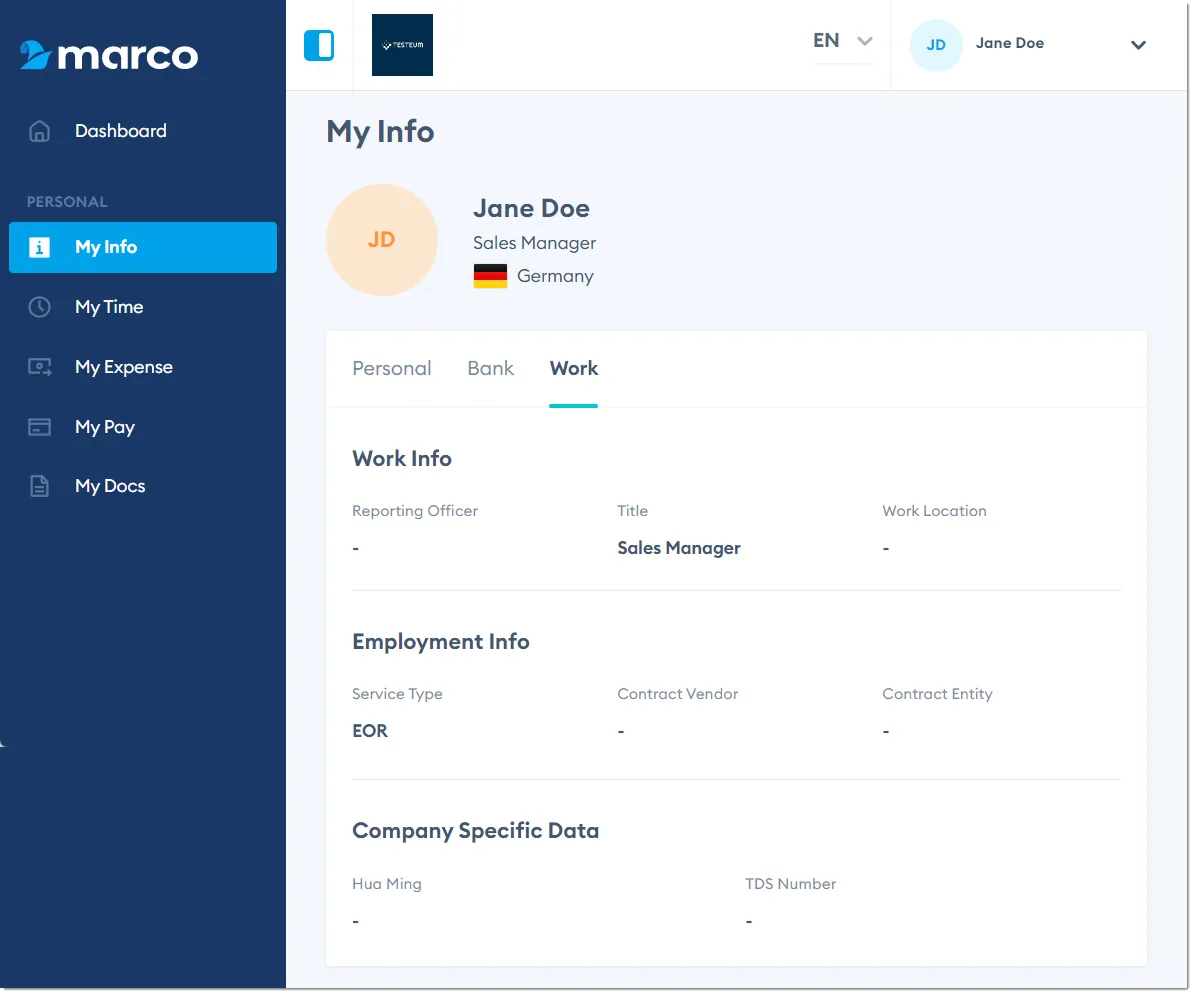This screenshot has width=1193, height=994.
Task: Click the JD avatar in header
Action: [936, 45]
